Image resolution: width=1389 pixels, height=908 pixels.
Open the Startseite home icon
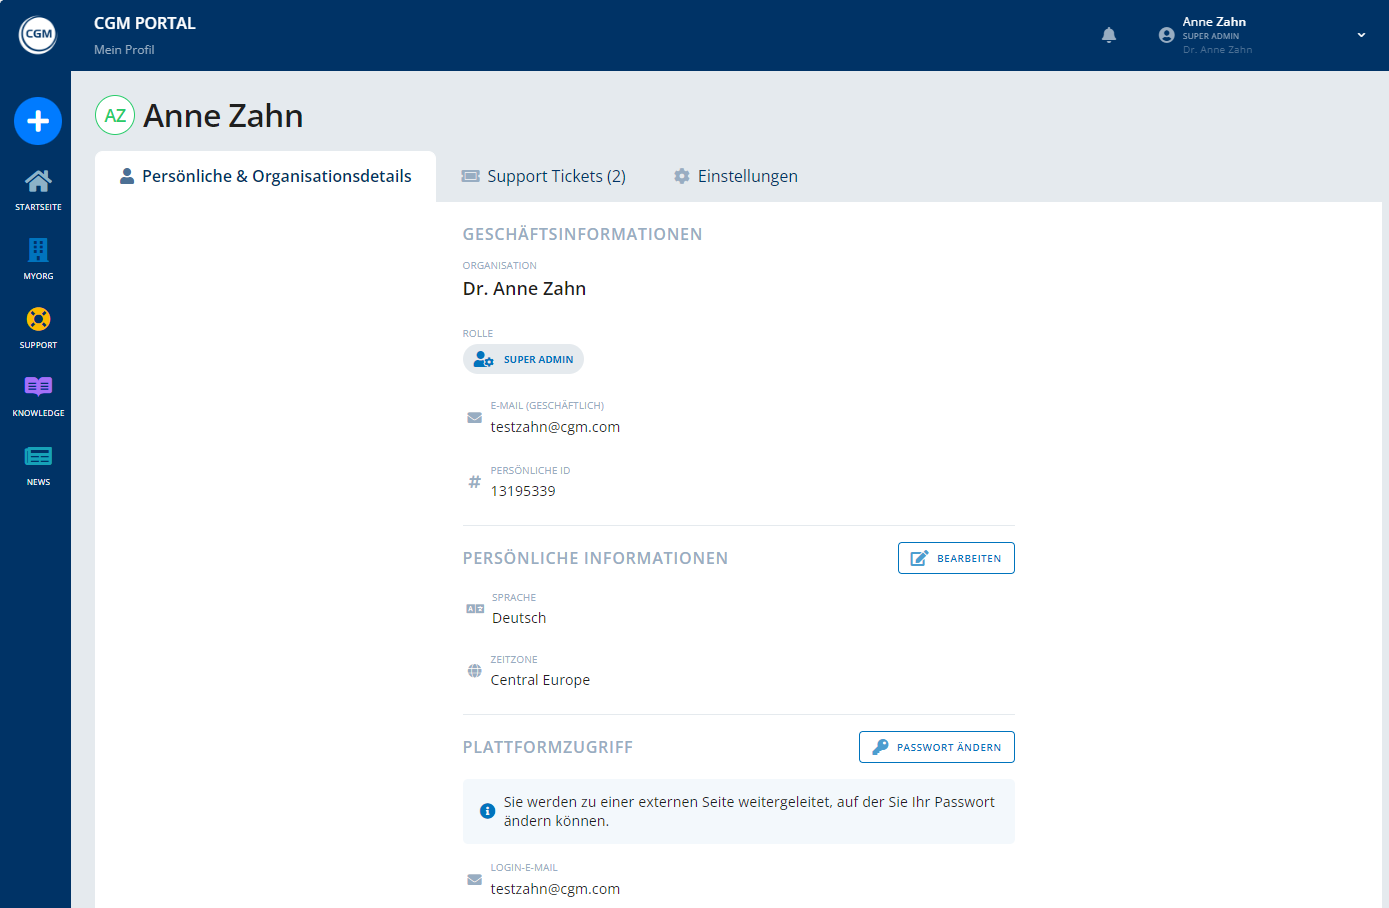[x=37, y=184]
